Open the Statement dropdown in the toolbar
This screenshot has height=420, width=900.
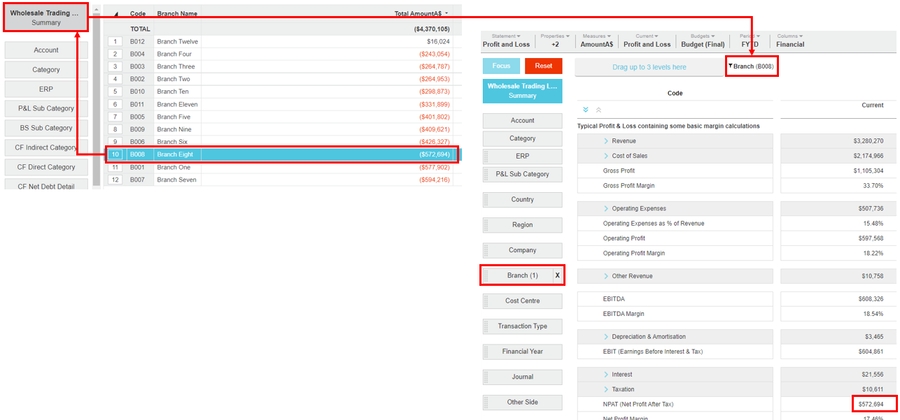point(506,40)
